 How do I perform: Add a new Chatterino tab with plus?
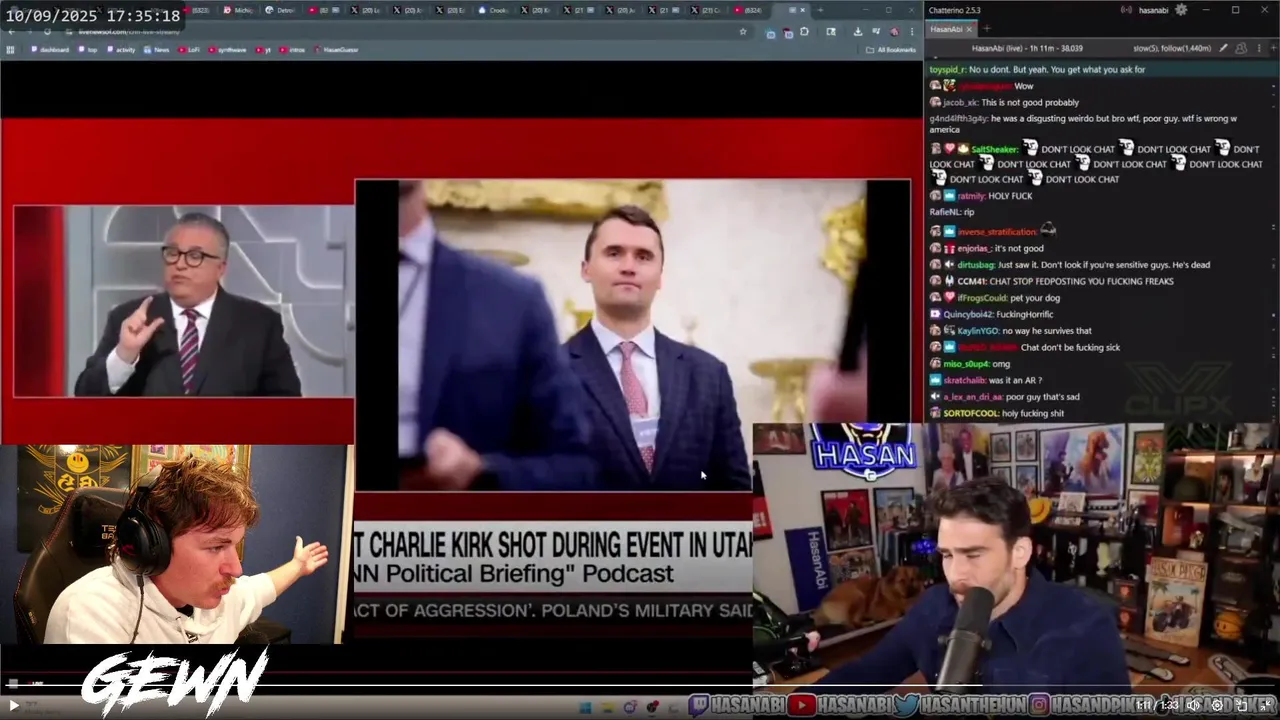tap(987, 29)
